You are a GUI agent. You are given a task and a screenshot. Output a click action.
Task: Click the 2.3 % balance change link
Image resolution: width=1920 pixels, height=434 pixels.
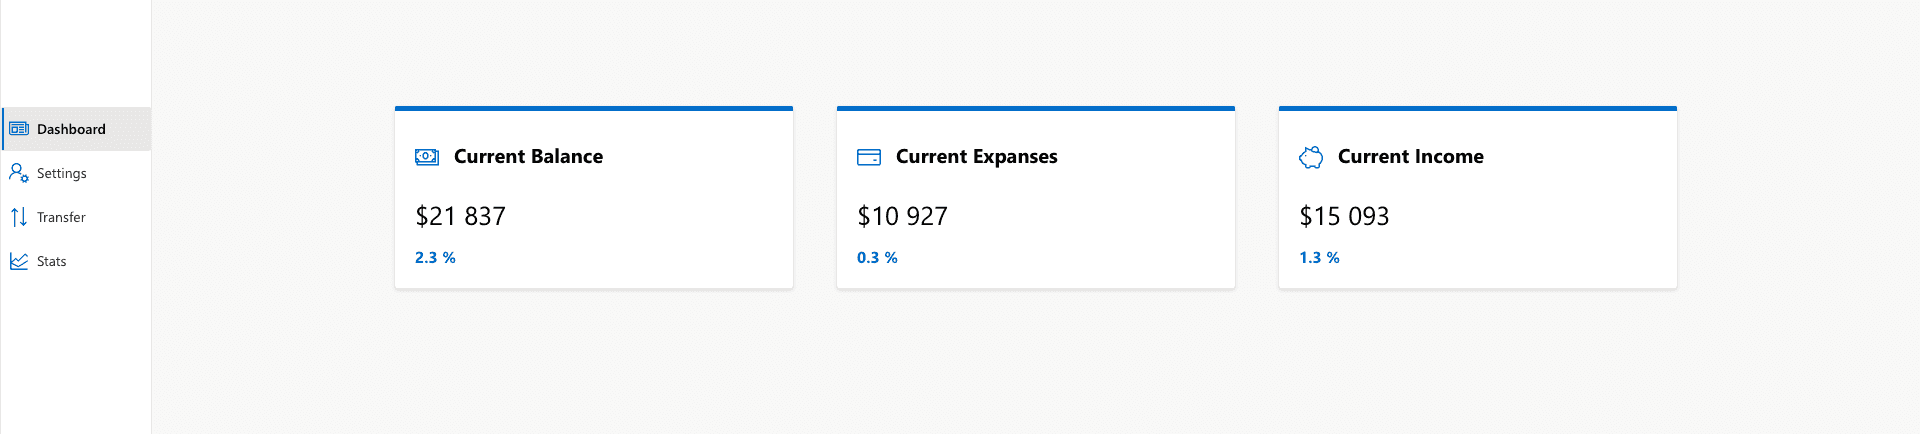pos(435,257)
